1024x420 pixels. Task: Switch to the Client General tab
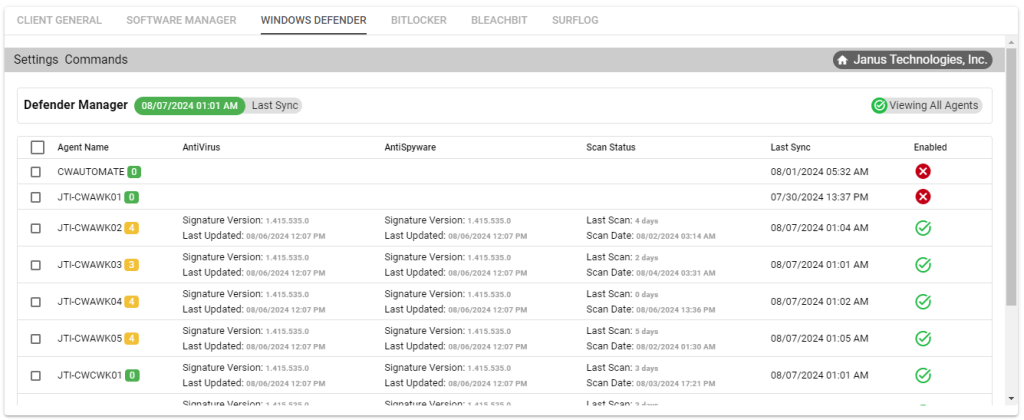[x=59, y=20]
